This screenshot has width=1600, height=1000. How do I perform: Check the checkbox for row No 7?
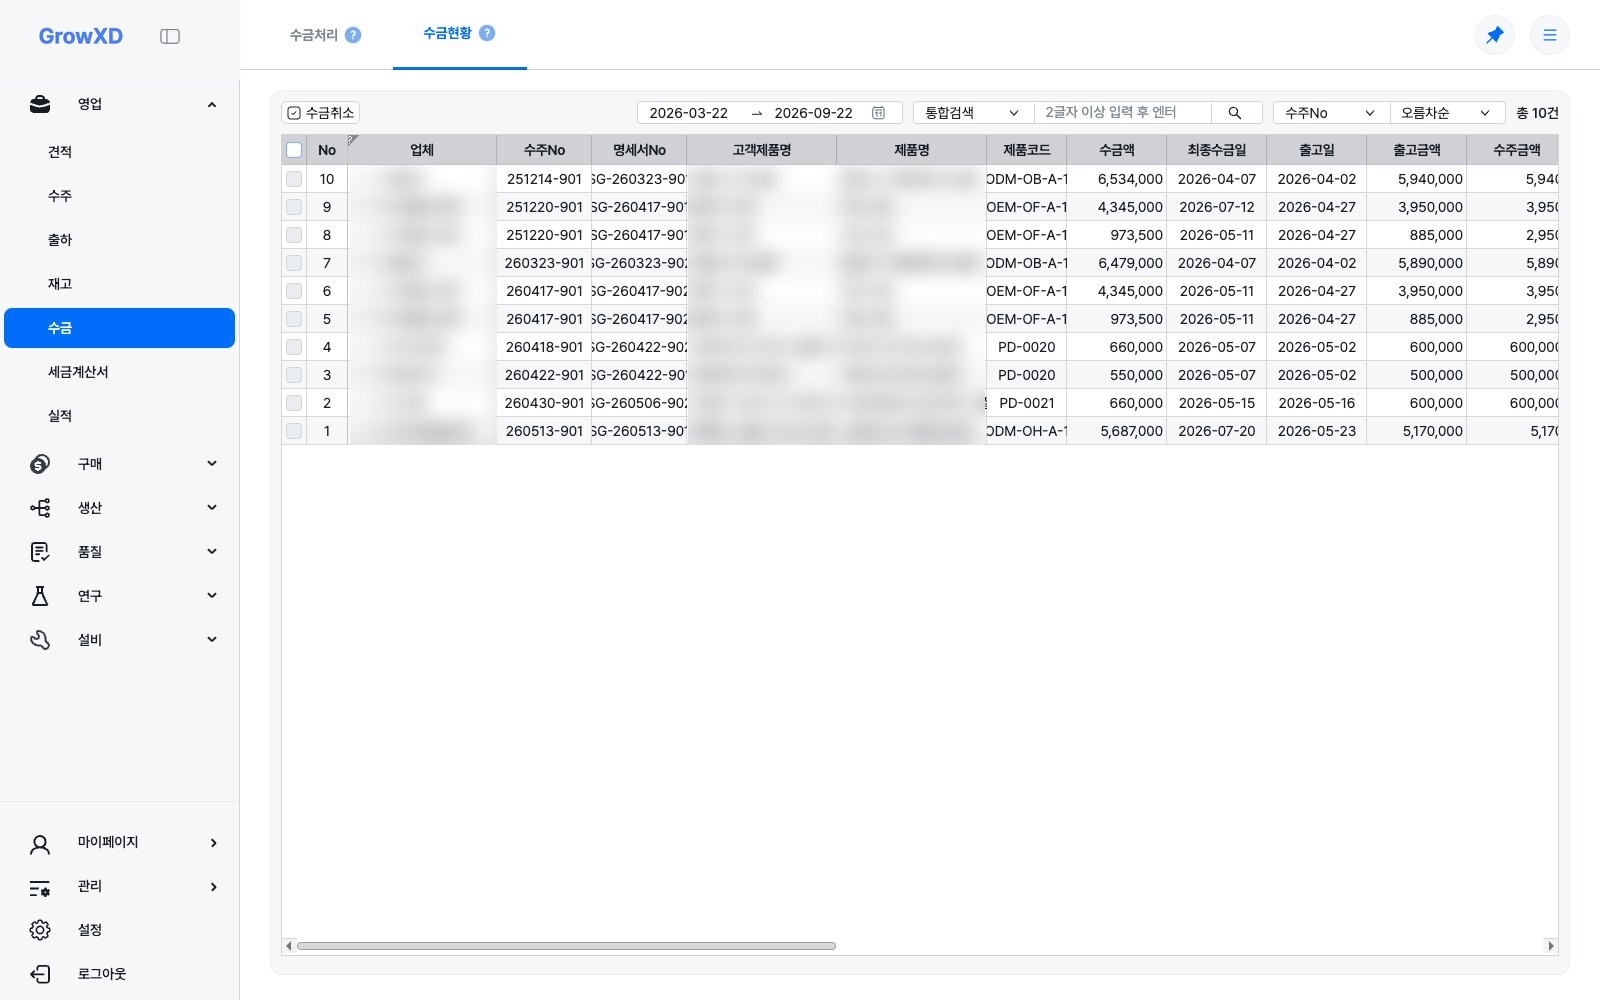[294, 263]
